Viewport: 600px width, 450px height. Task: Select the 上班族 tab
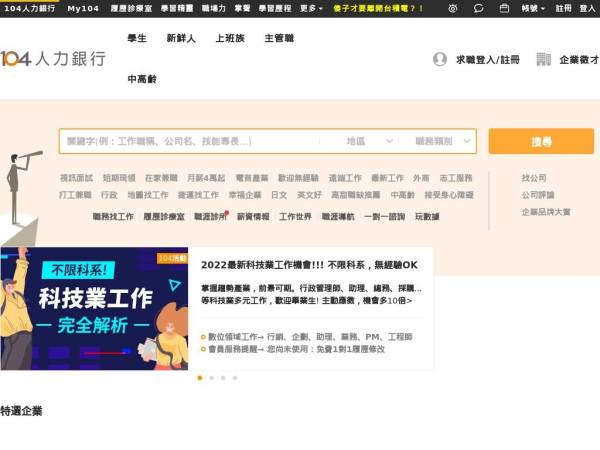point(230,38)
